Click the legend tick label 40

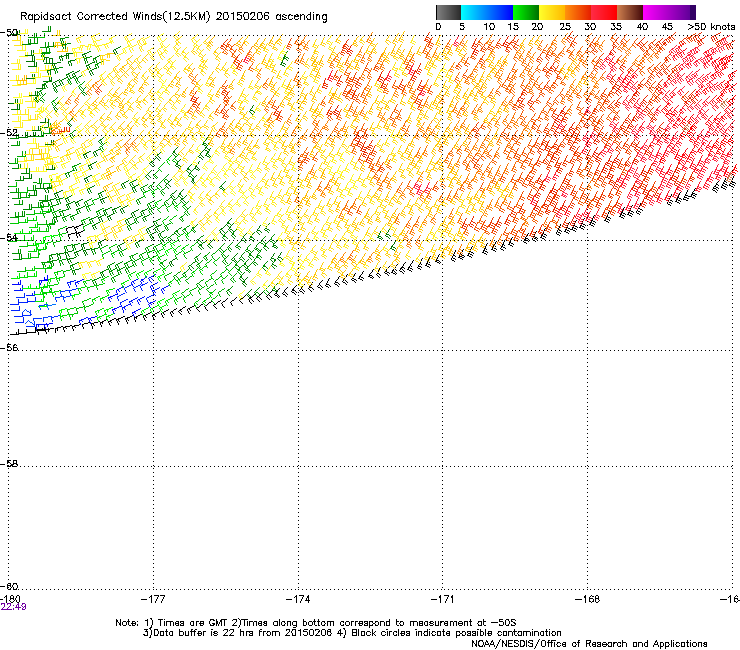point(642,27)
